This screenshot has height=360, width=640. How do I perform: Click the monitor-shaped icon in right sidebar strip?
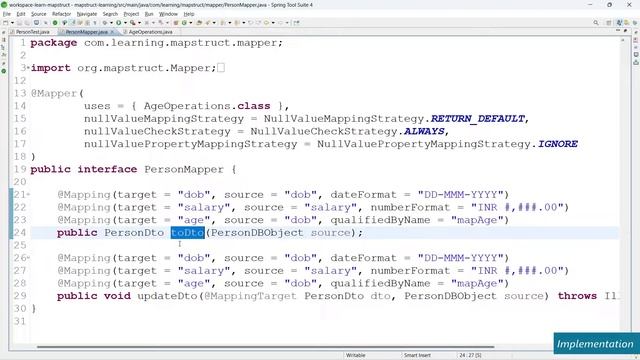(636, 54)
